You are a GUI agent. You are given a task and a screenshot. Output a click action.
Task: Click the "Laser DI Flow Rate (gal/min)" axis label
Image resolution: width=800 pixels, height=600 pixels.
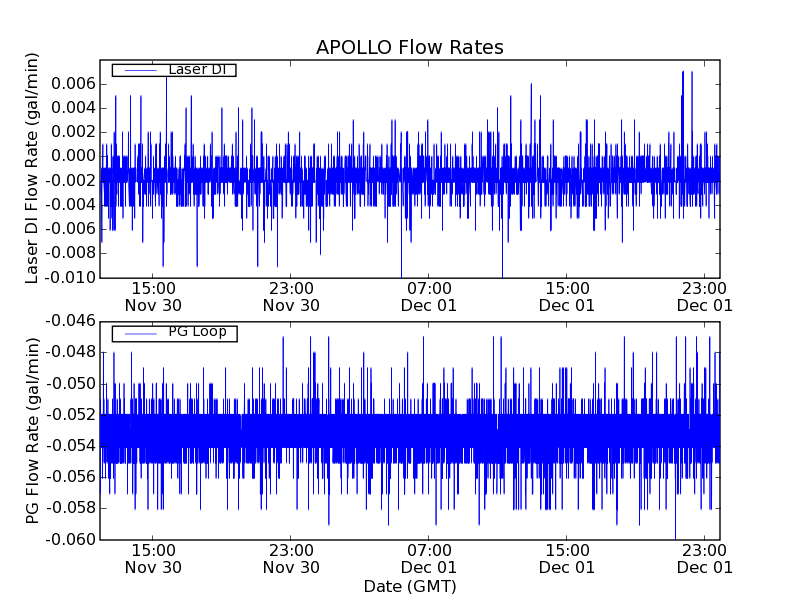click(x=33, y=168)
